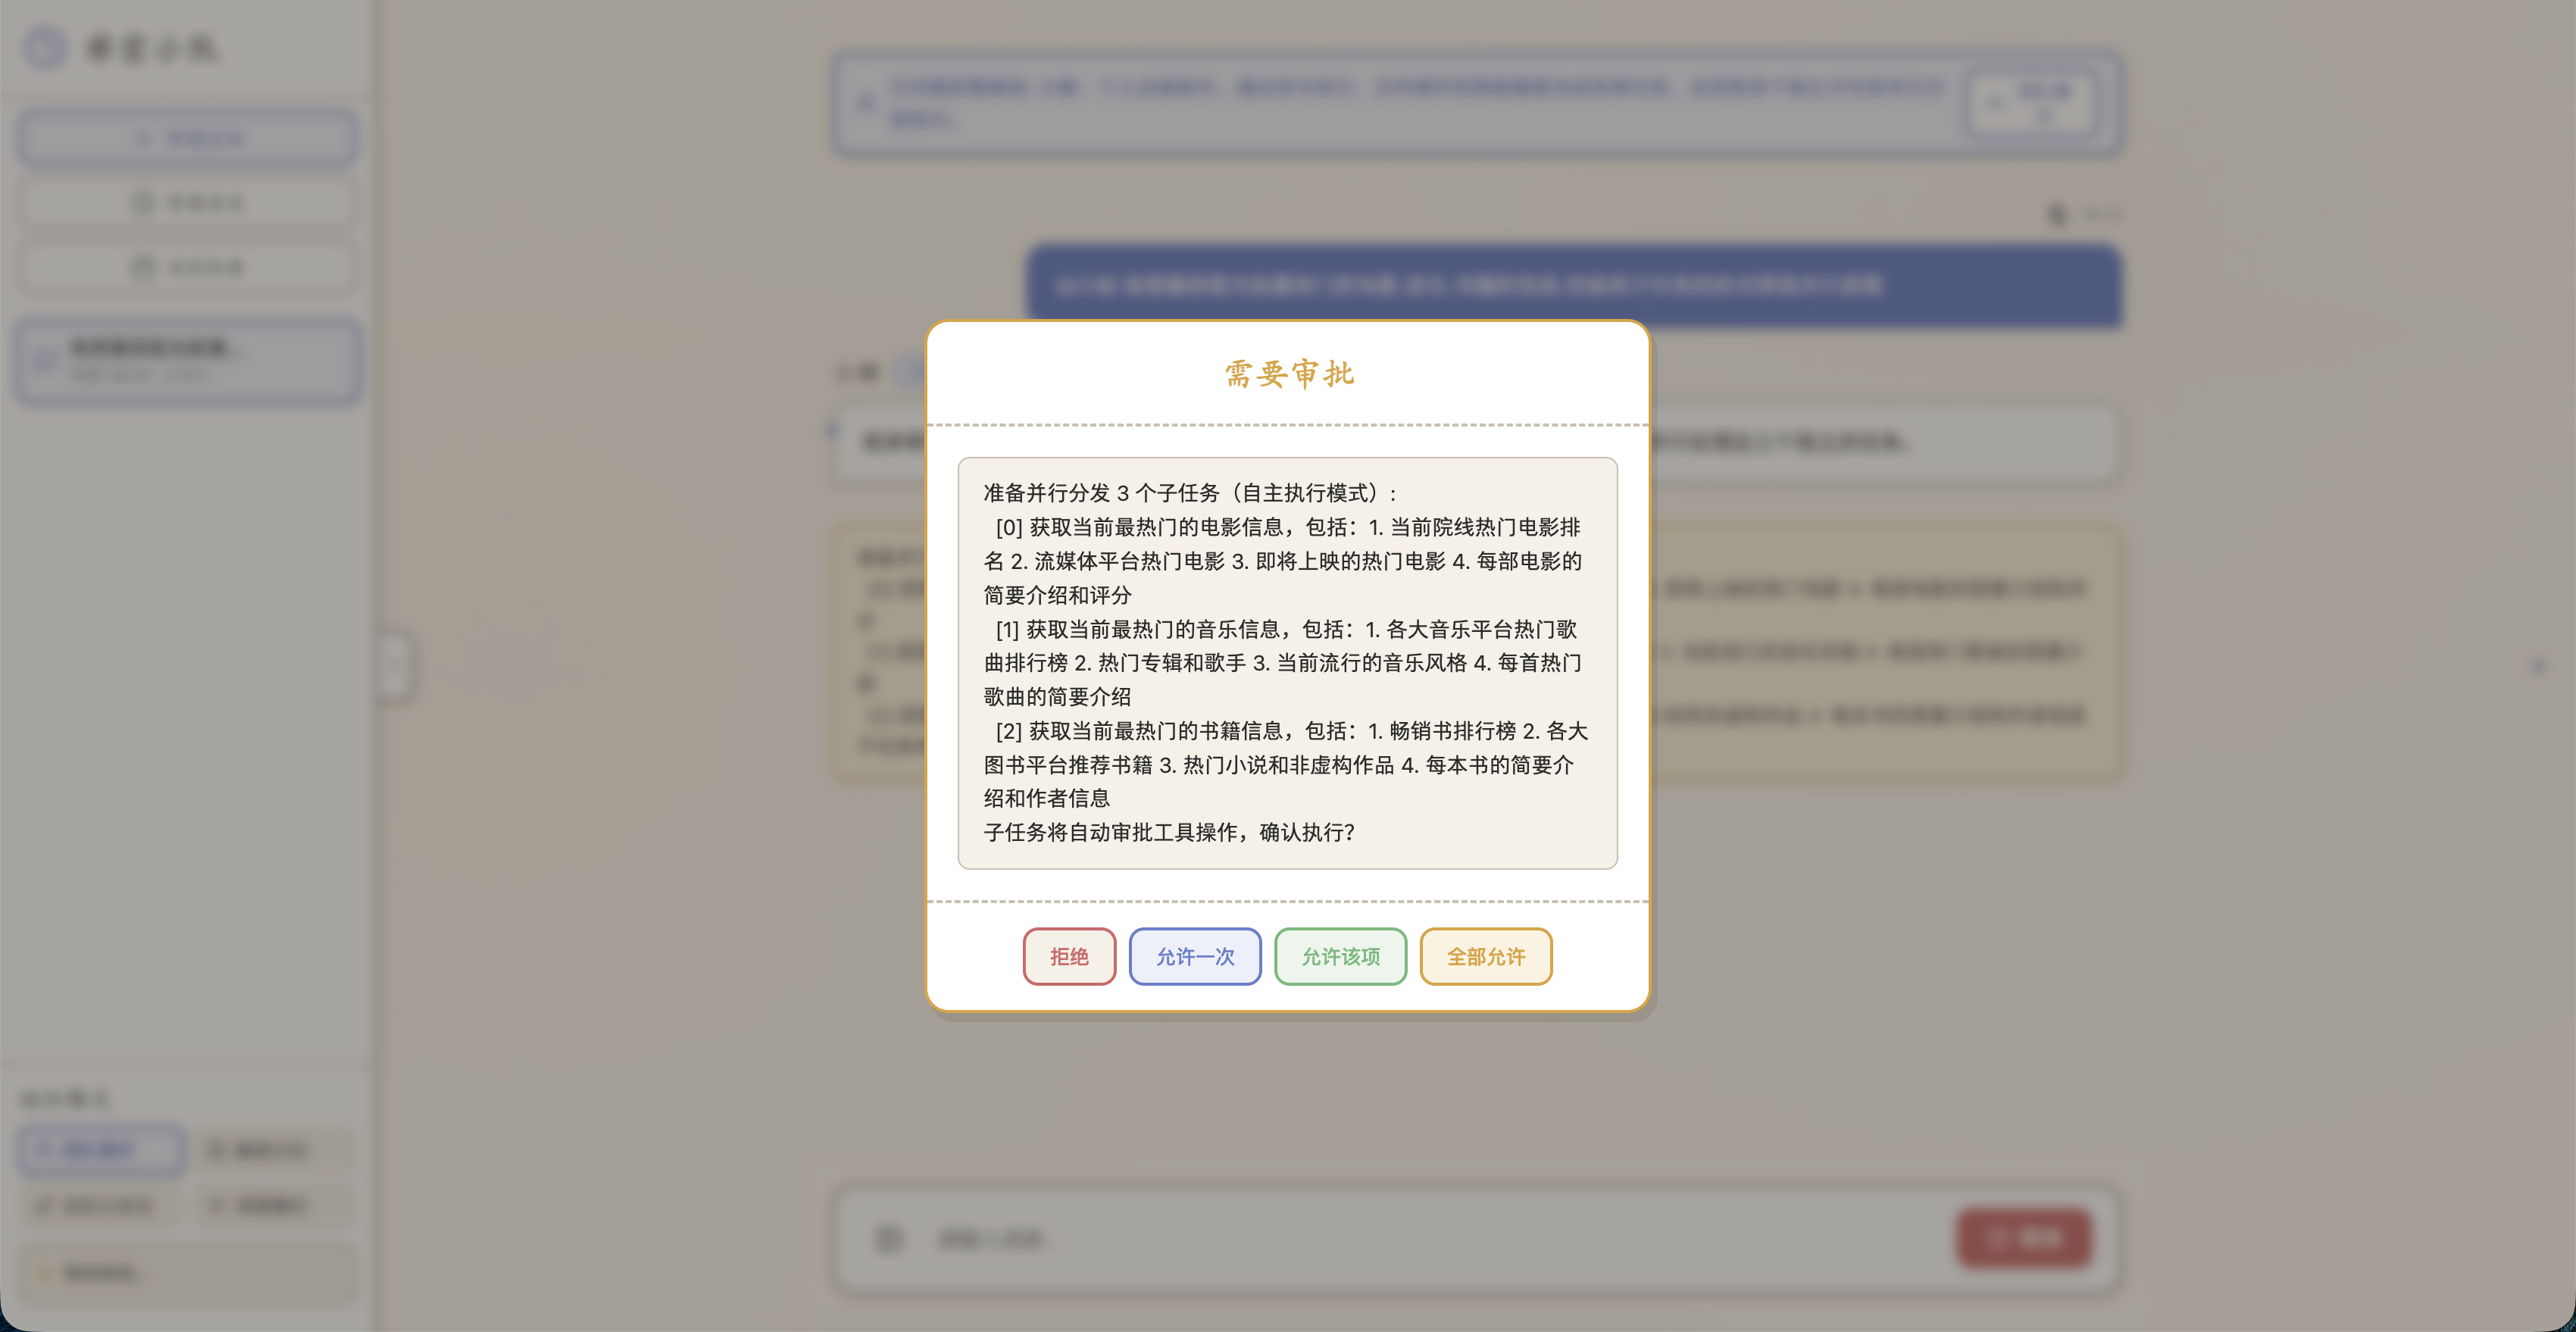Click 允许该项 to allow this item

point(1340,956)
